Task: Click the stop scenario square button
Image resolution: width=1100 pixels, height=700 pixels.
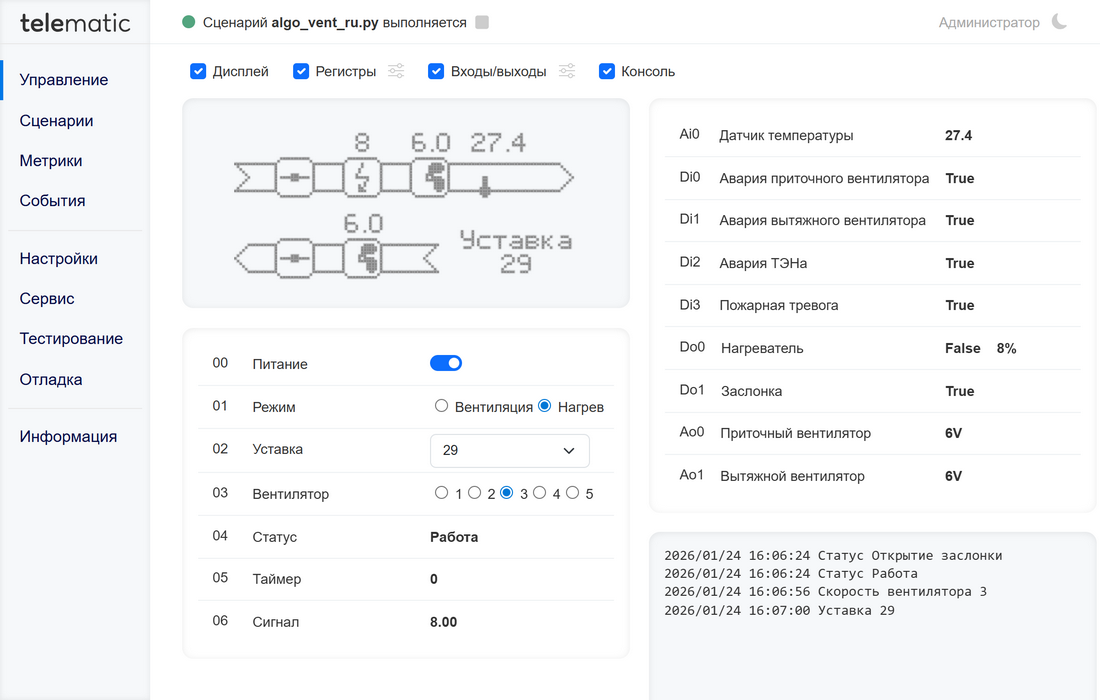Action: (x=482, y=22)
